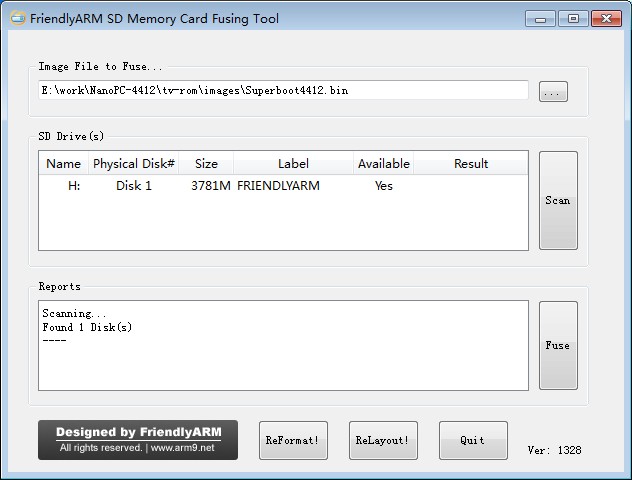Start fusing with the Fuse button
The width and height of the screenshot is (632, 480).
558,345
